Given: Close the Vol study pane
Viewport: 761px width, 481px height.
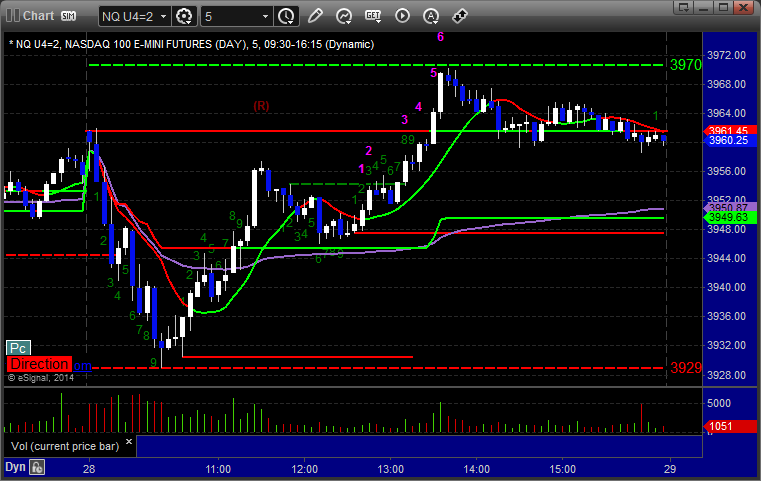Looking at the screenshot, I should tap(129, 442).
